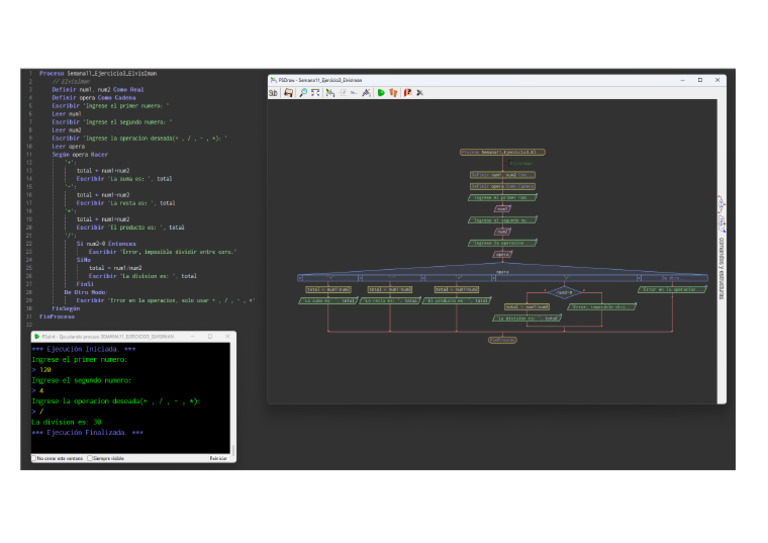Screen dimensions: 768x543
Task: Select the 'Definir opera Como Cadena' block in diagram
Action: 503,186
